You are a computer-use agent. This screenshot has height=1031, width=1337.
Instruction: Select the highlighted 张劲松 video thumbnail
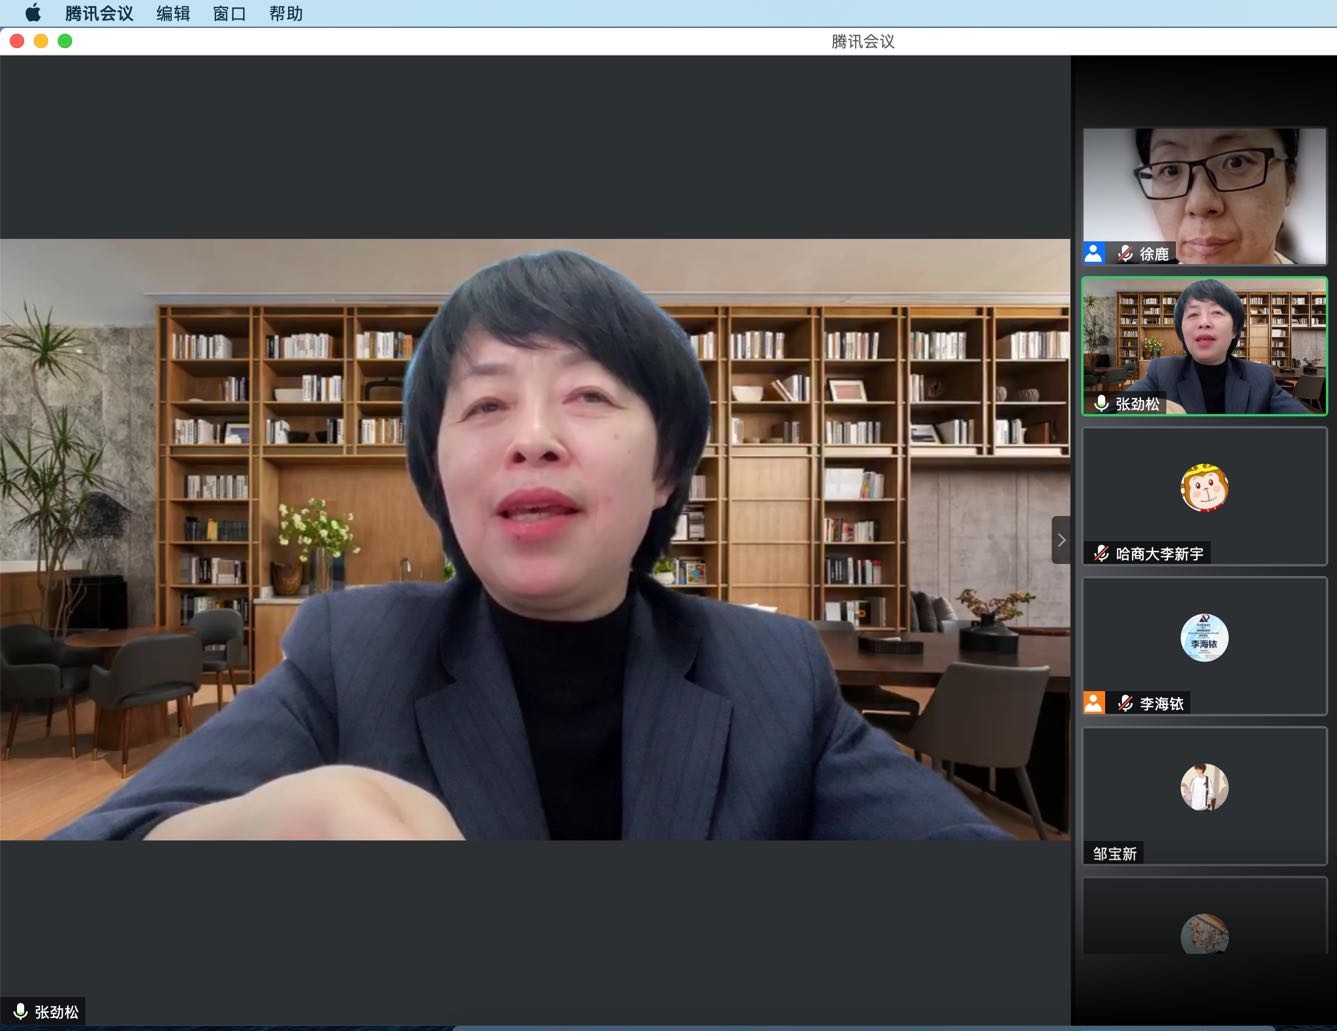(x=1204, y=345)
